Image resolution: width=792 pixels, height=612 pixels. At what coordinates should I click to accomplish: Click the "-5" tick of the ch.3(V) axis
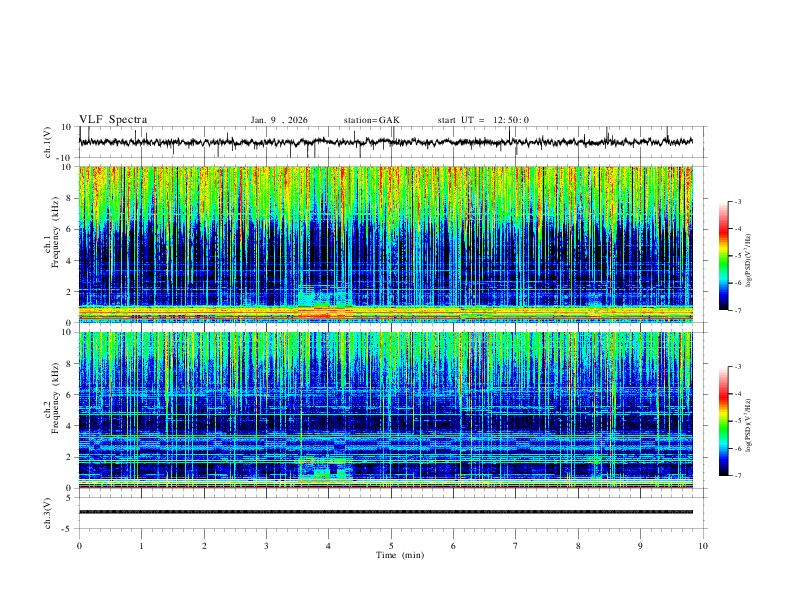(x=67, y=529)
